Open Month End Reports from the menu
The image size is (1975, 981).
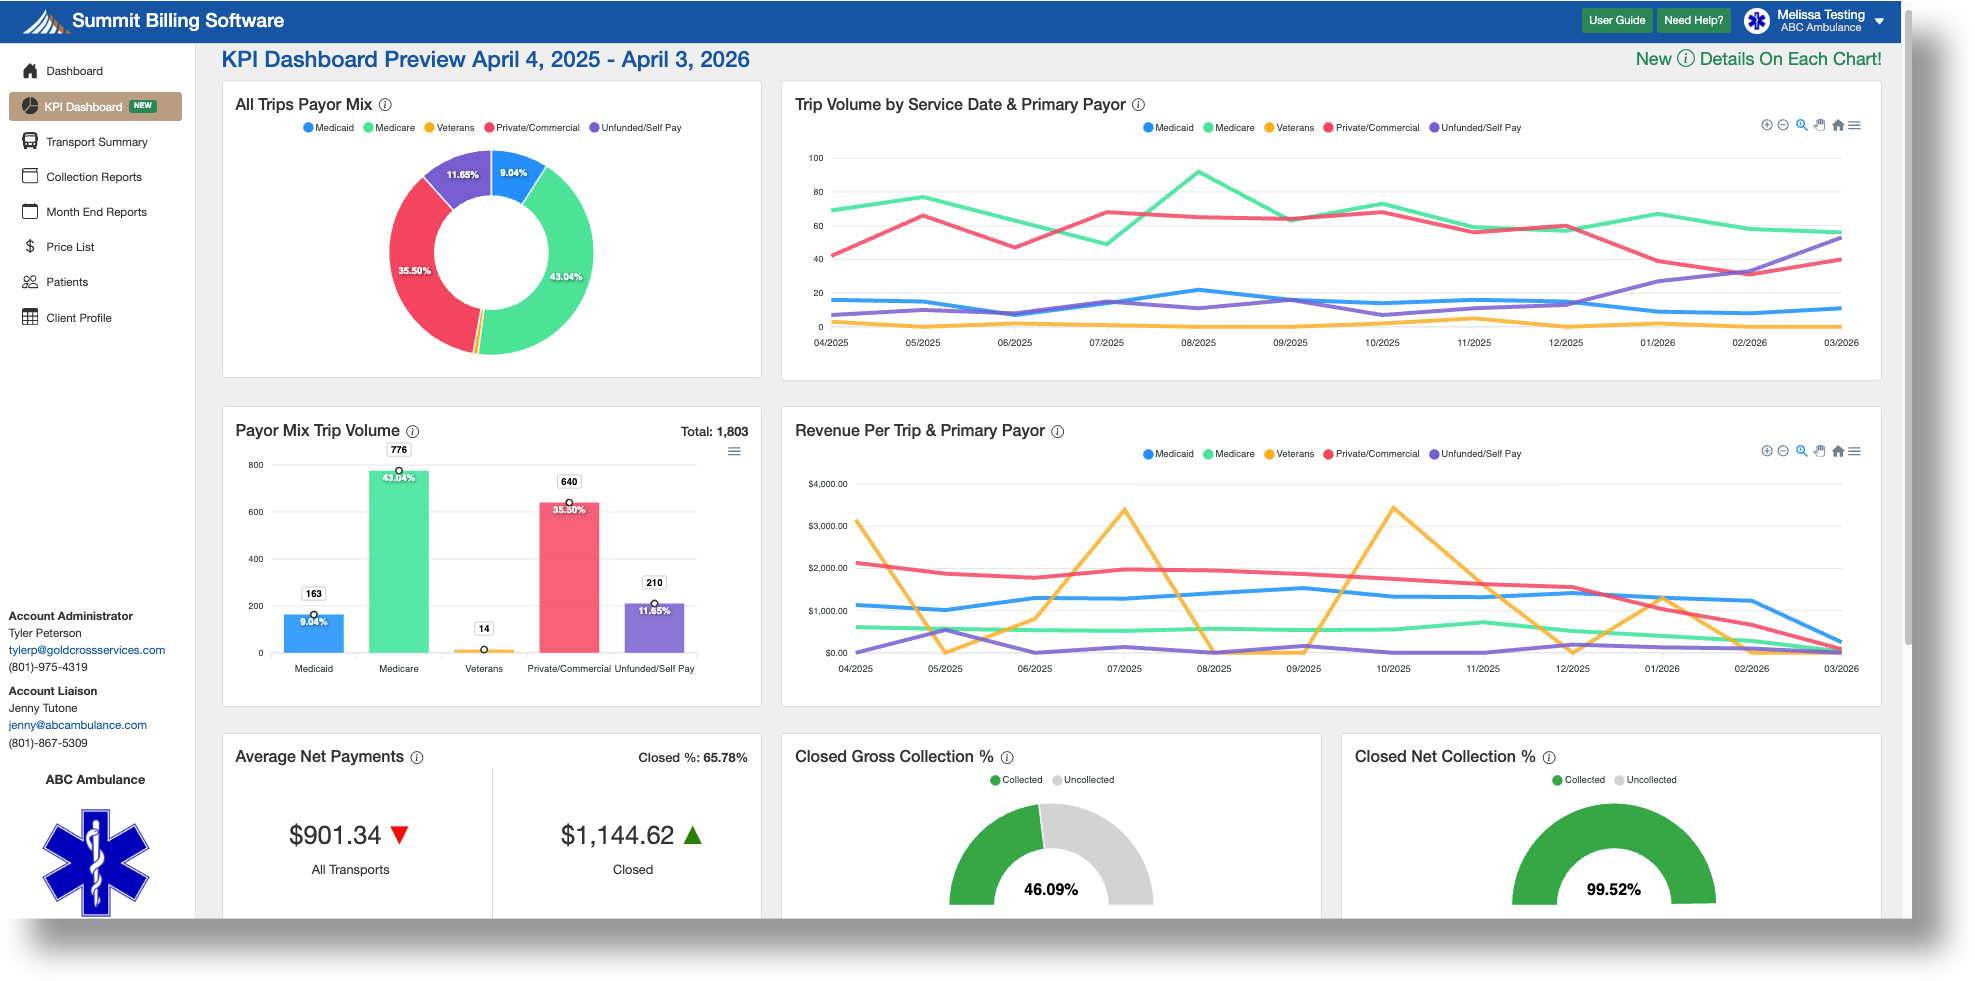(x=95, y=211)
